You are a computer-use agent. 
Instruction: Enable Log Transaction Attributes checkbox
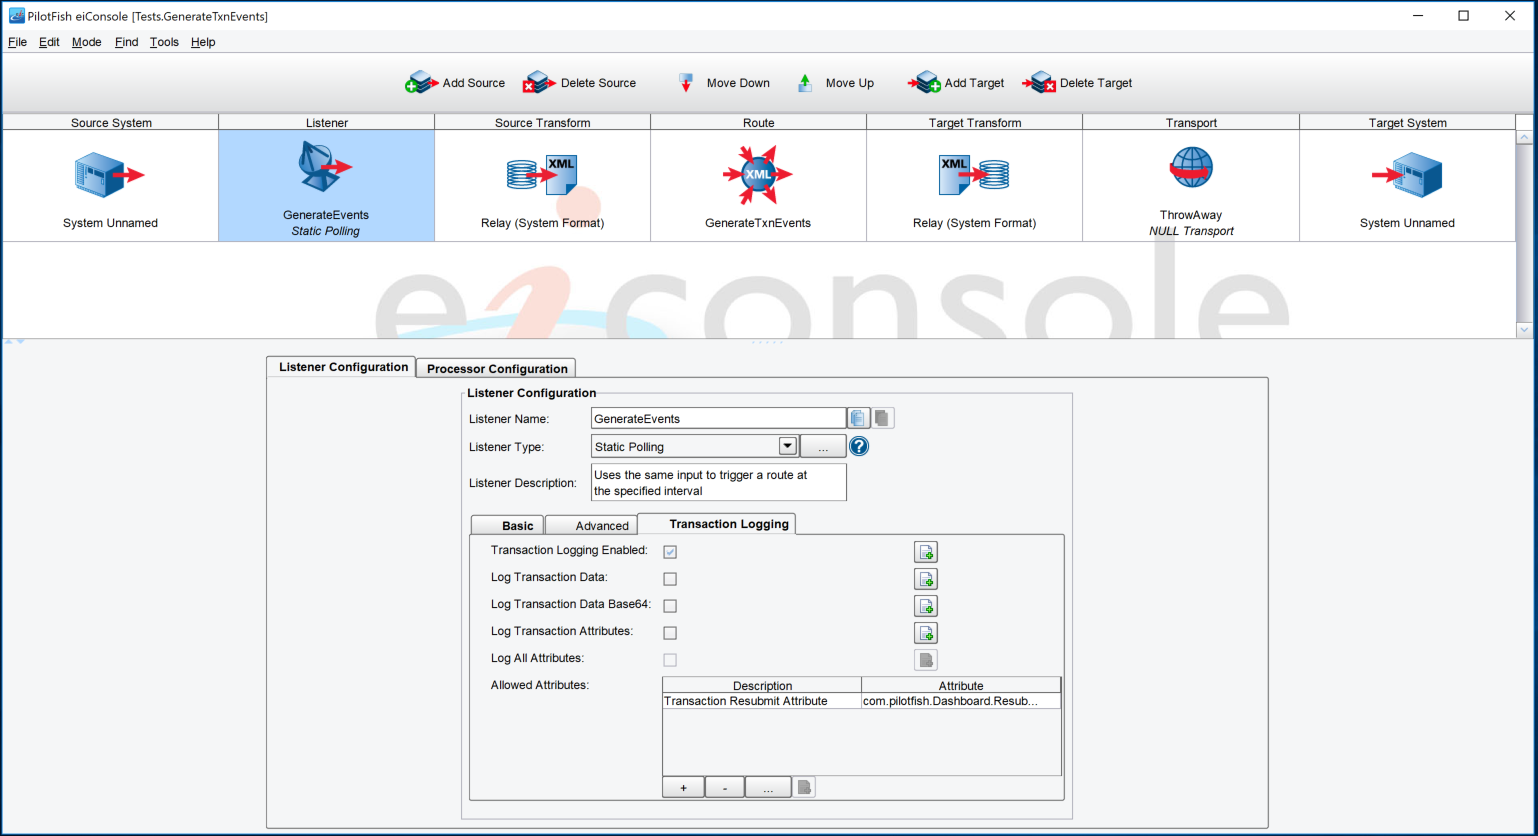(x=670, y=633)
